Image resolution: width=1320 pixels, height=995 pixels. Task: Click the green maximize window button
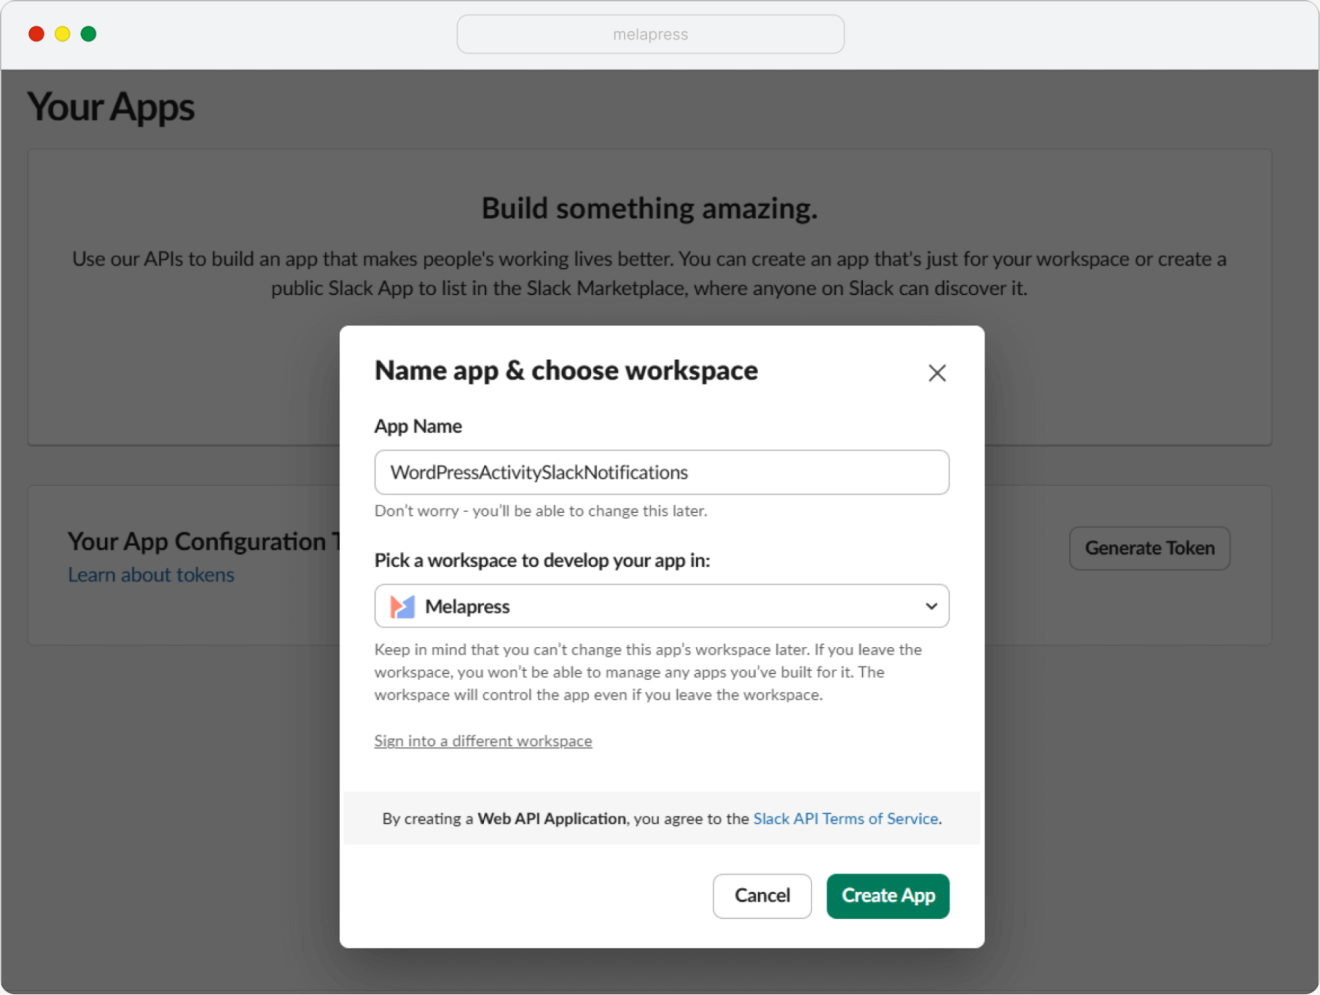88,34
